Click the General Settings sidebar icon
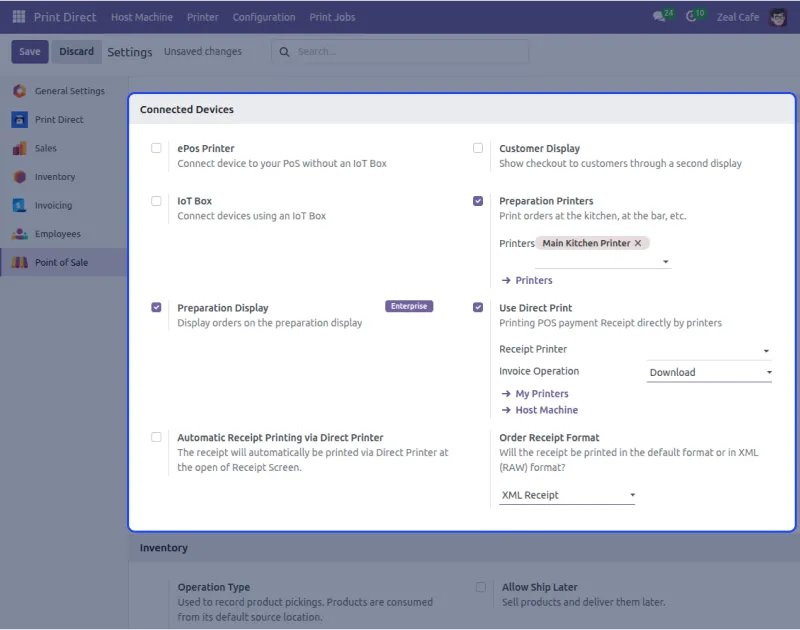 19,91
